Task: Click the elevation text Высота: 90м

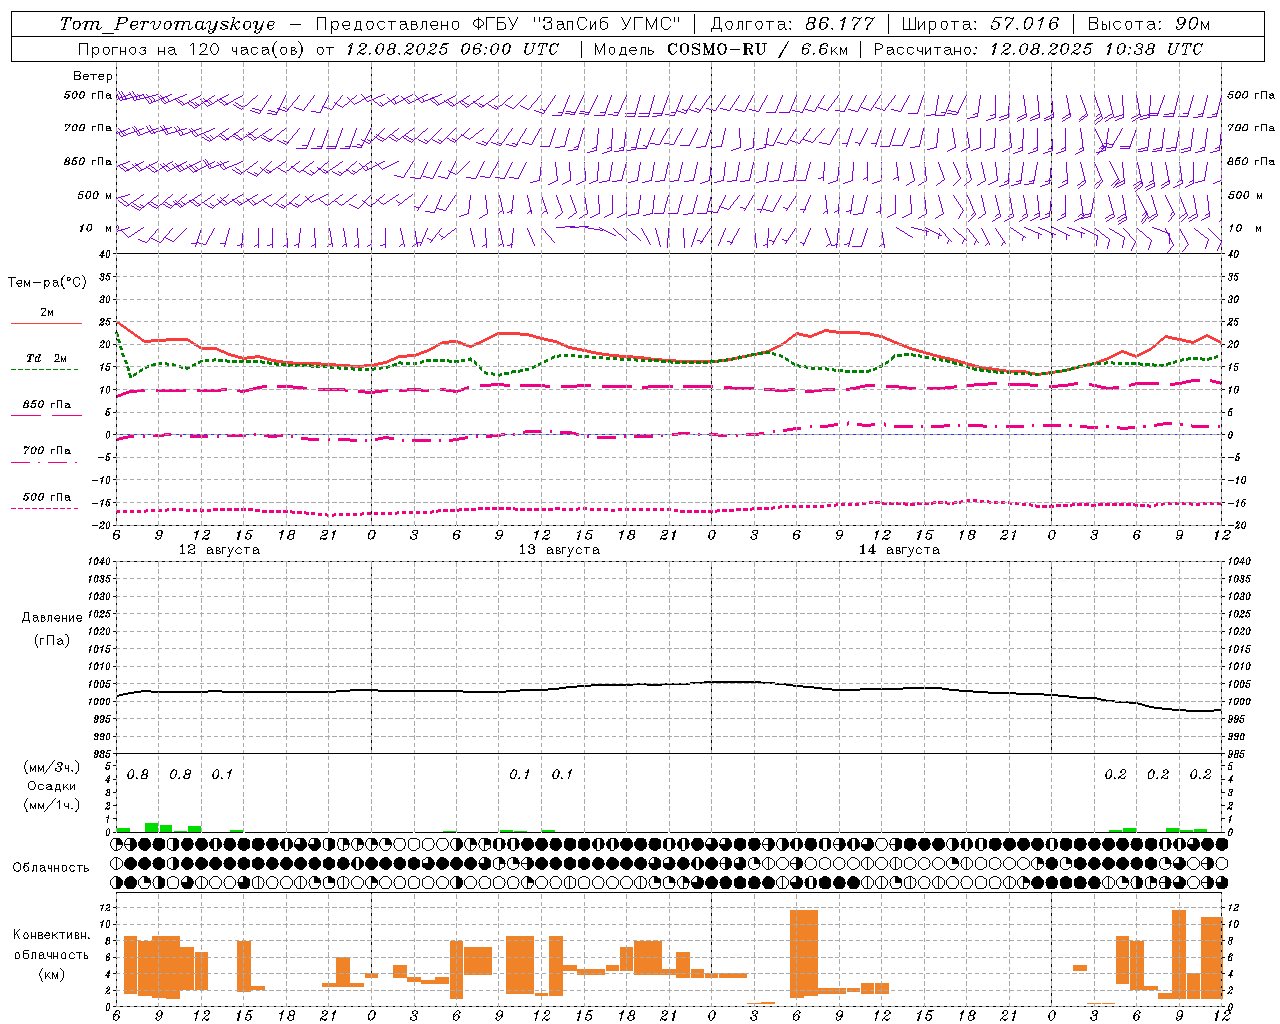Action: click(x=1148, y=24)
